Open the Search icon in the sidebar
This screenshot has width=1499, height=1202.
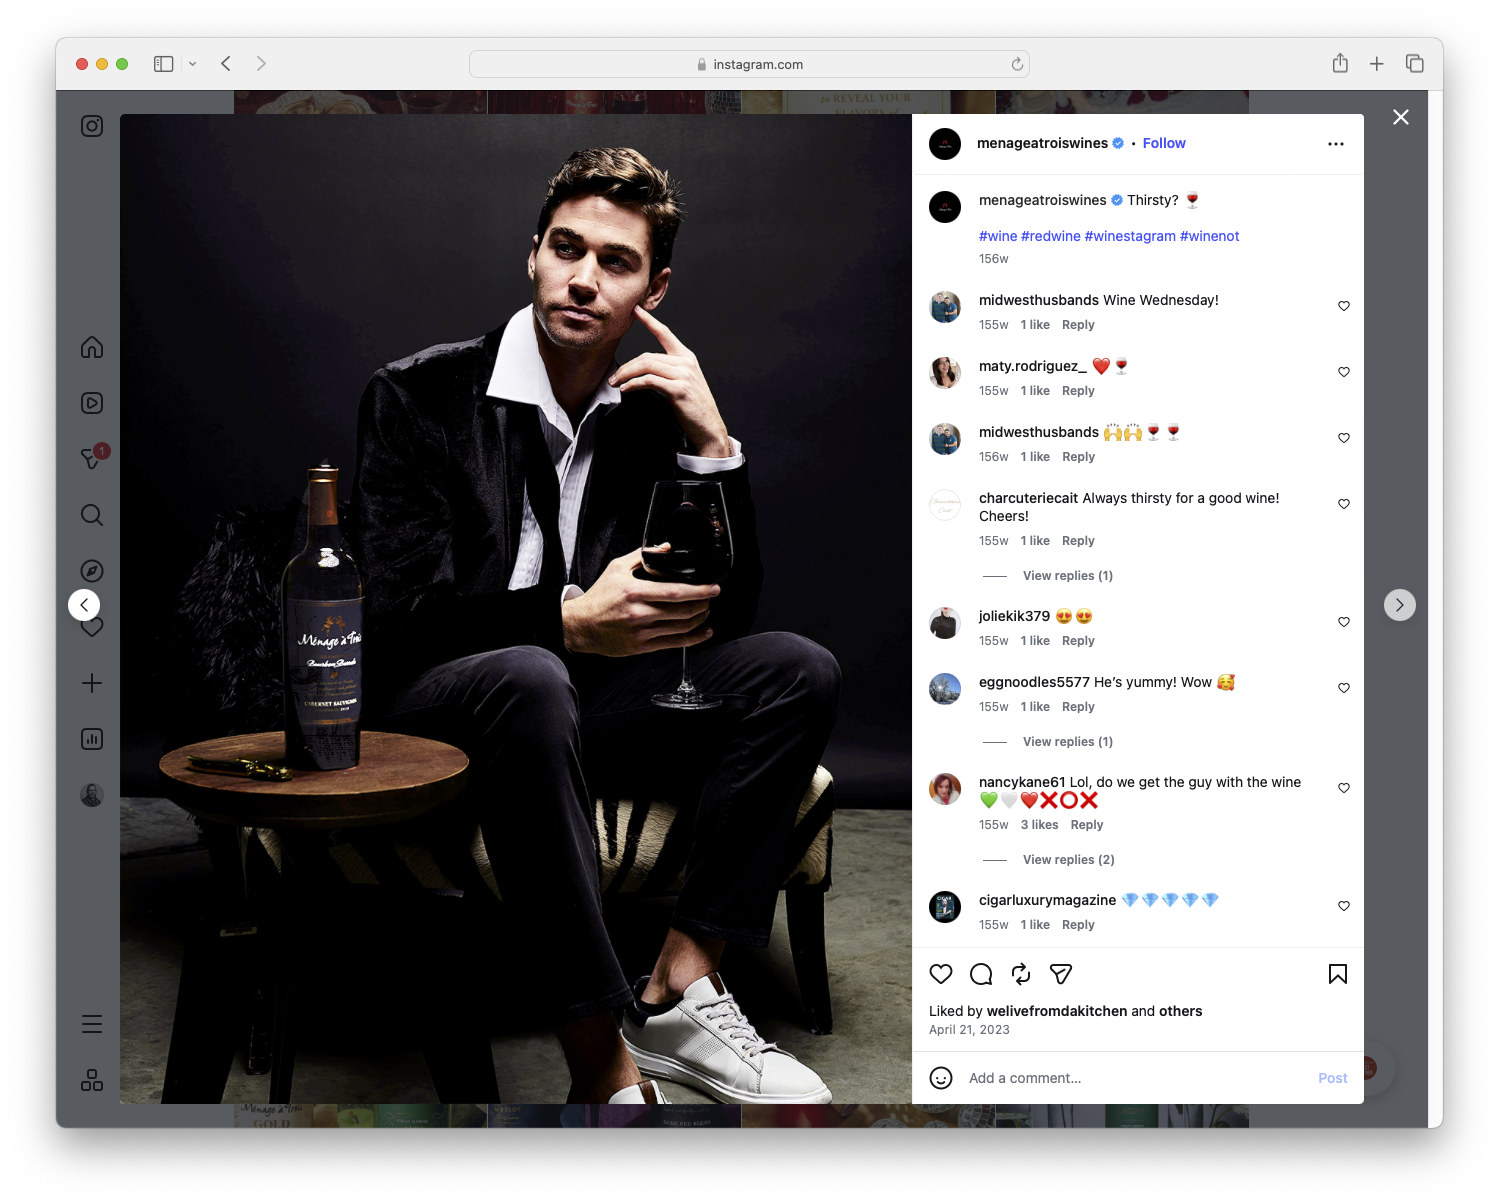click(x=91, y=515)
